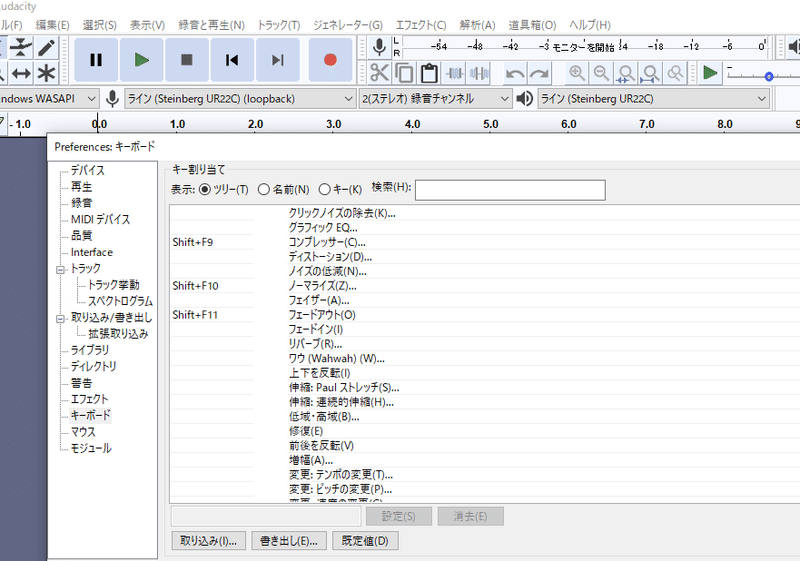
Task: Cut selection with the scissors icon
Action: (x=379, y=73)
